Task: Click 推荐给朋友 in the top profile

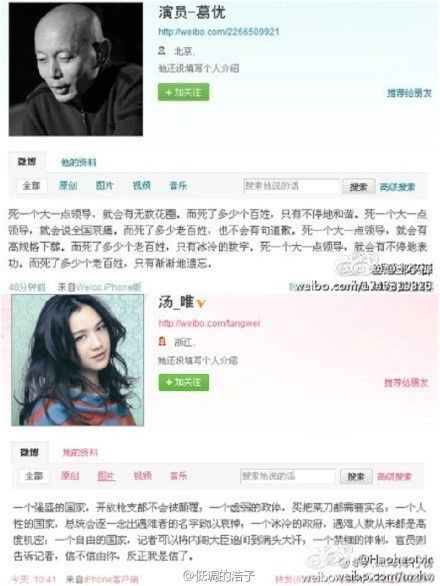Action: point(409,93)
